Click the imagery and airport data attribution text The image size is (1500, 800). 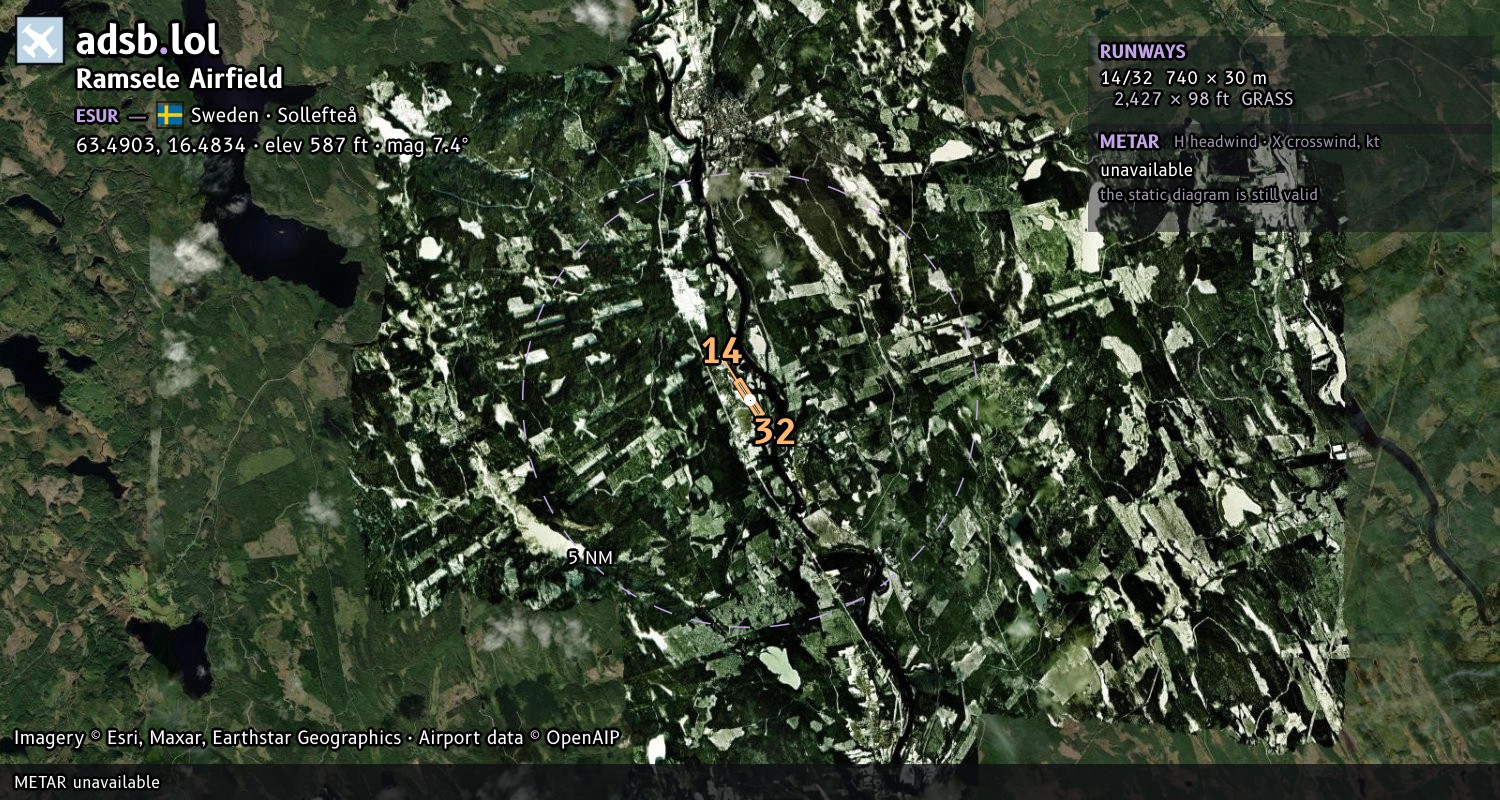317,738
